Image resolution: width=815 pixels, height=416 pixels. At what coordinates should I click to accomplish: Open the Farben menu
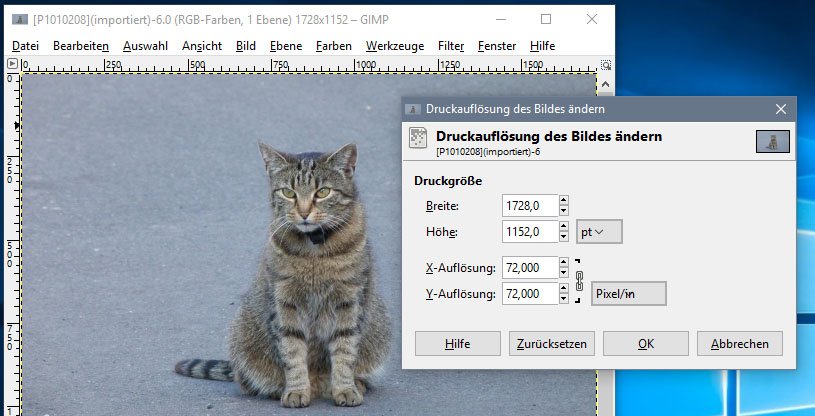click(x=334, y=46)
